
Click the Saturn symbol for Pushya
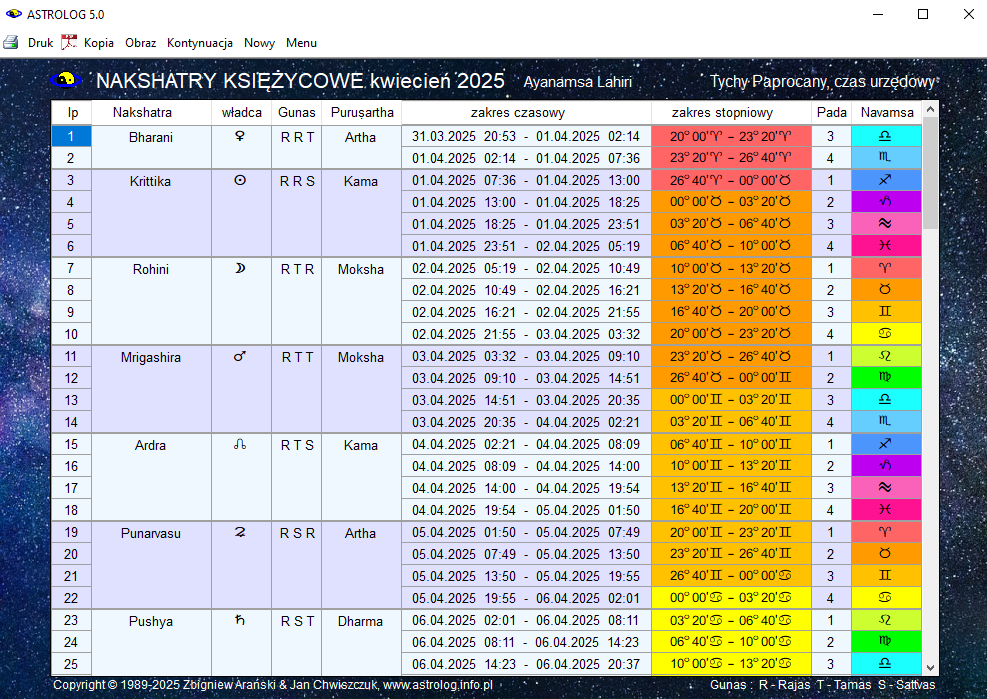pos(240,621)
